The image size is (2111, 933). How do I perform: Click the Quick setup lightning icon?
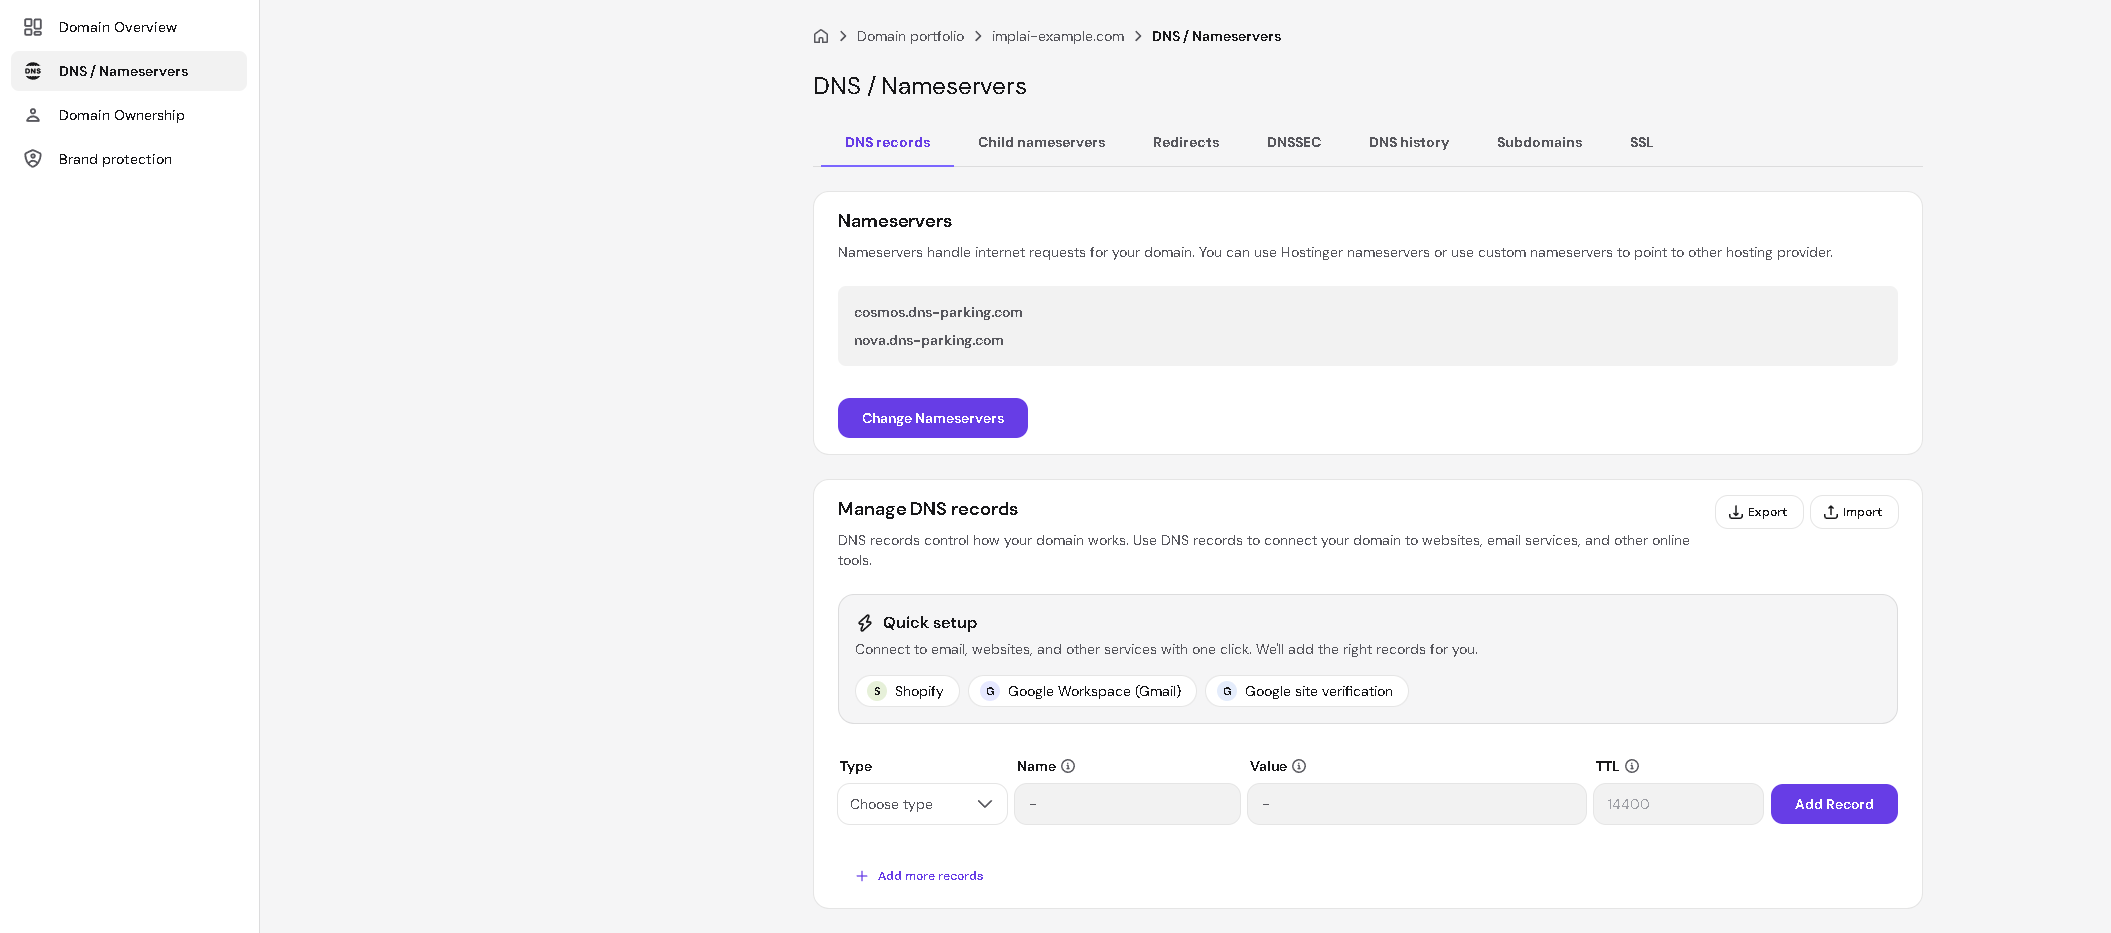coord(865,623)
